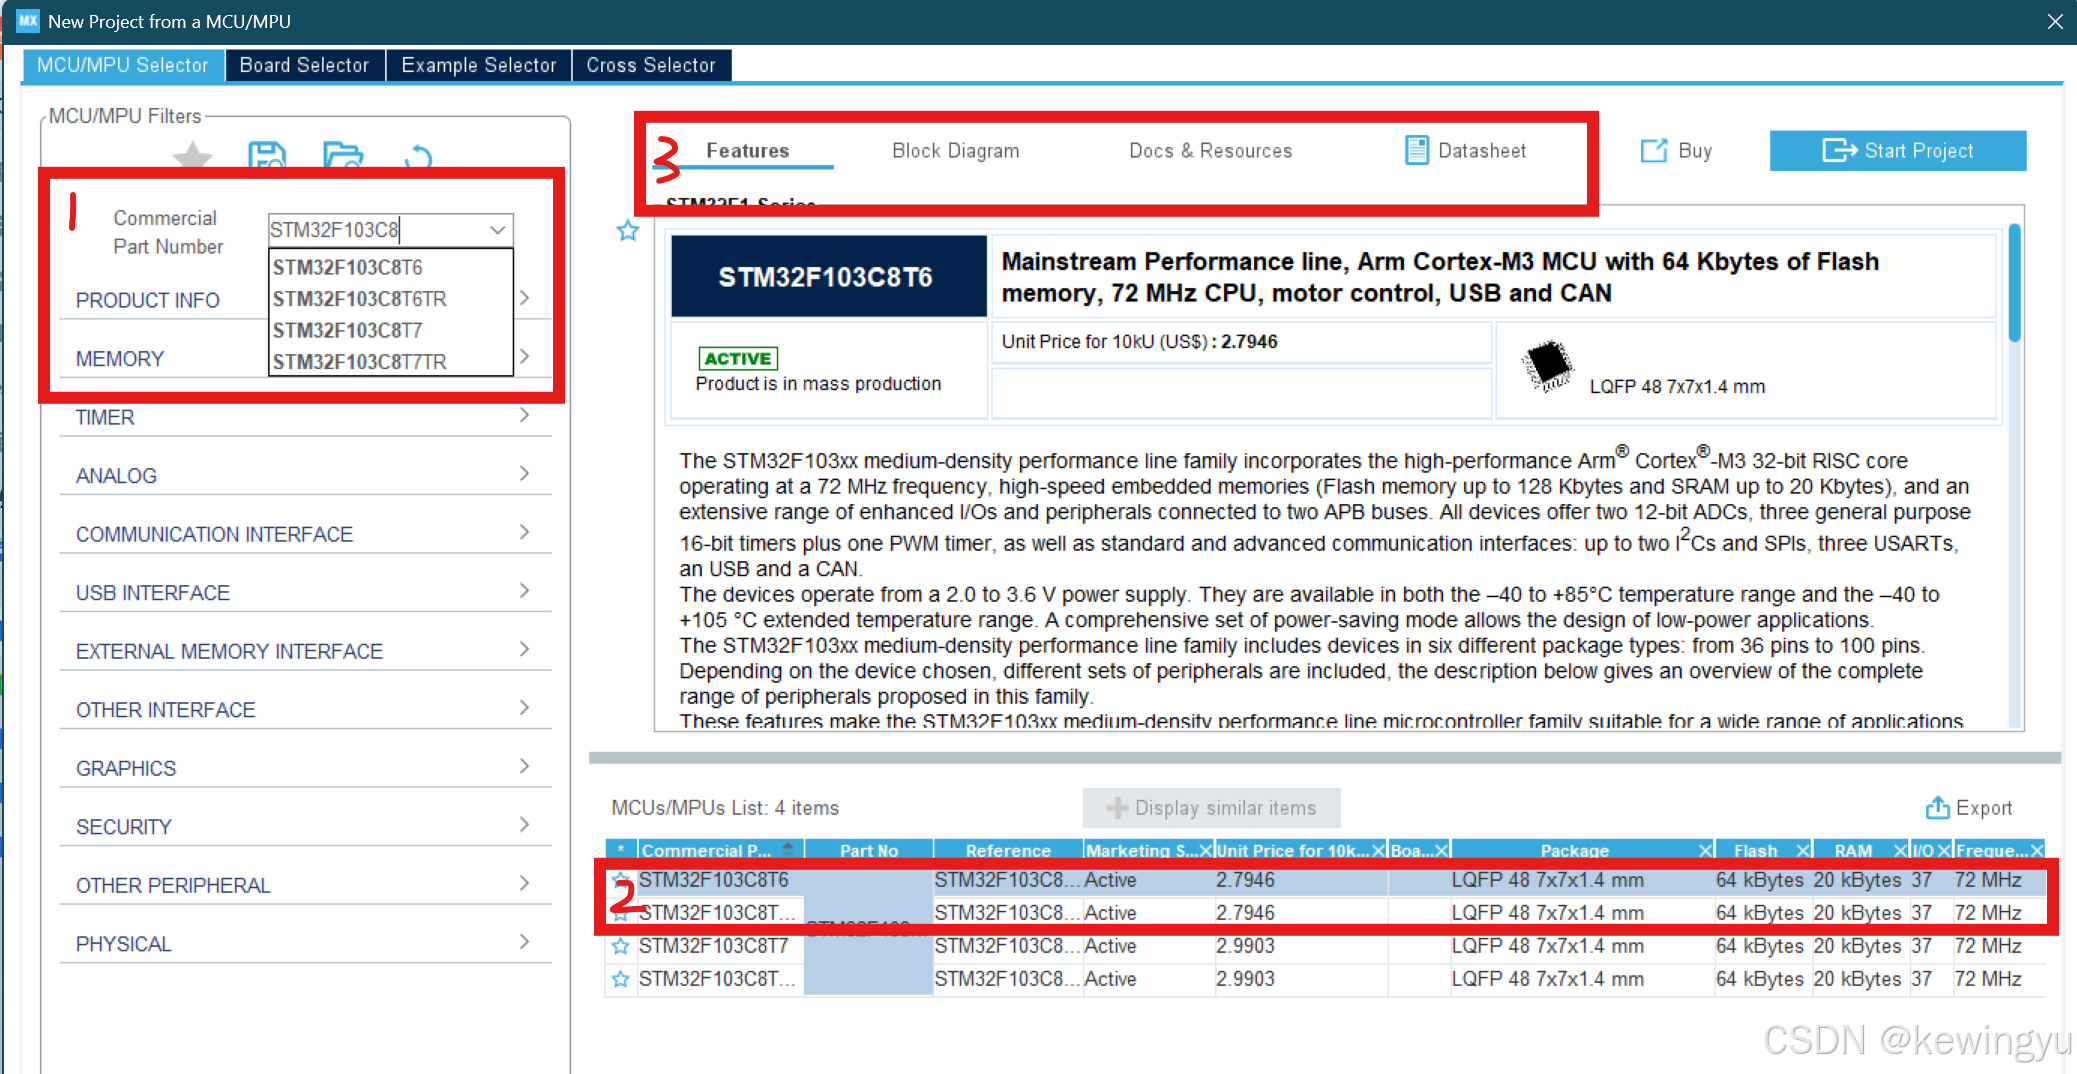Expand the PRODUCT INFO section
This screenshot has height=1074, width=2077.
coord(524,298)
